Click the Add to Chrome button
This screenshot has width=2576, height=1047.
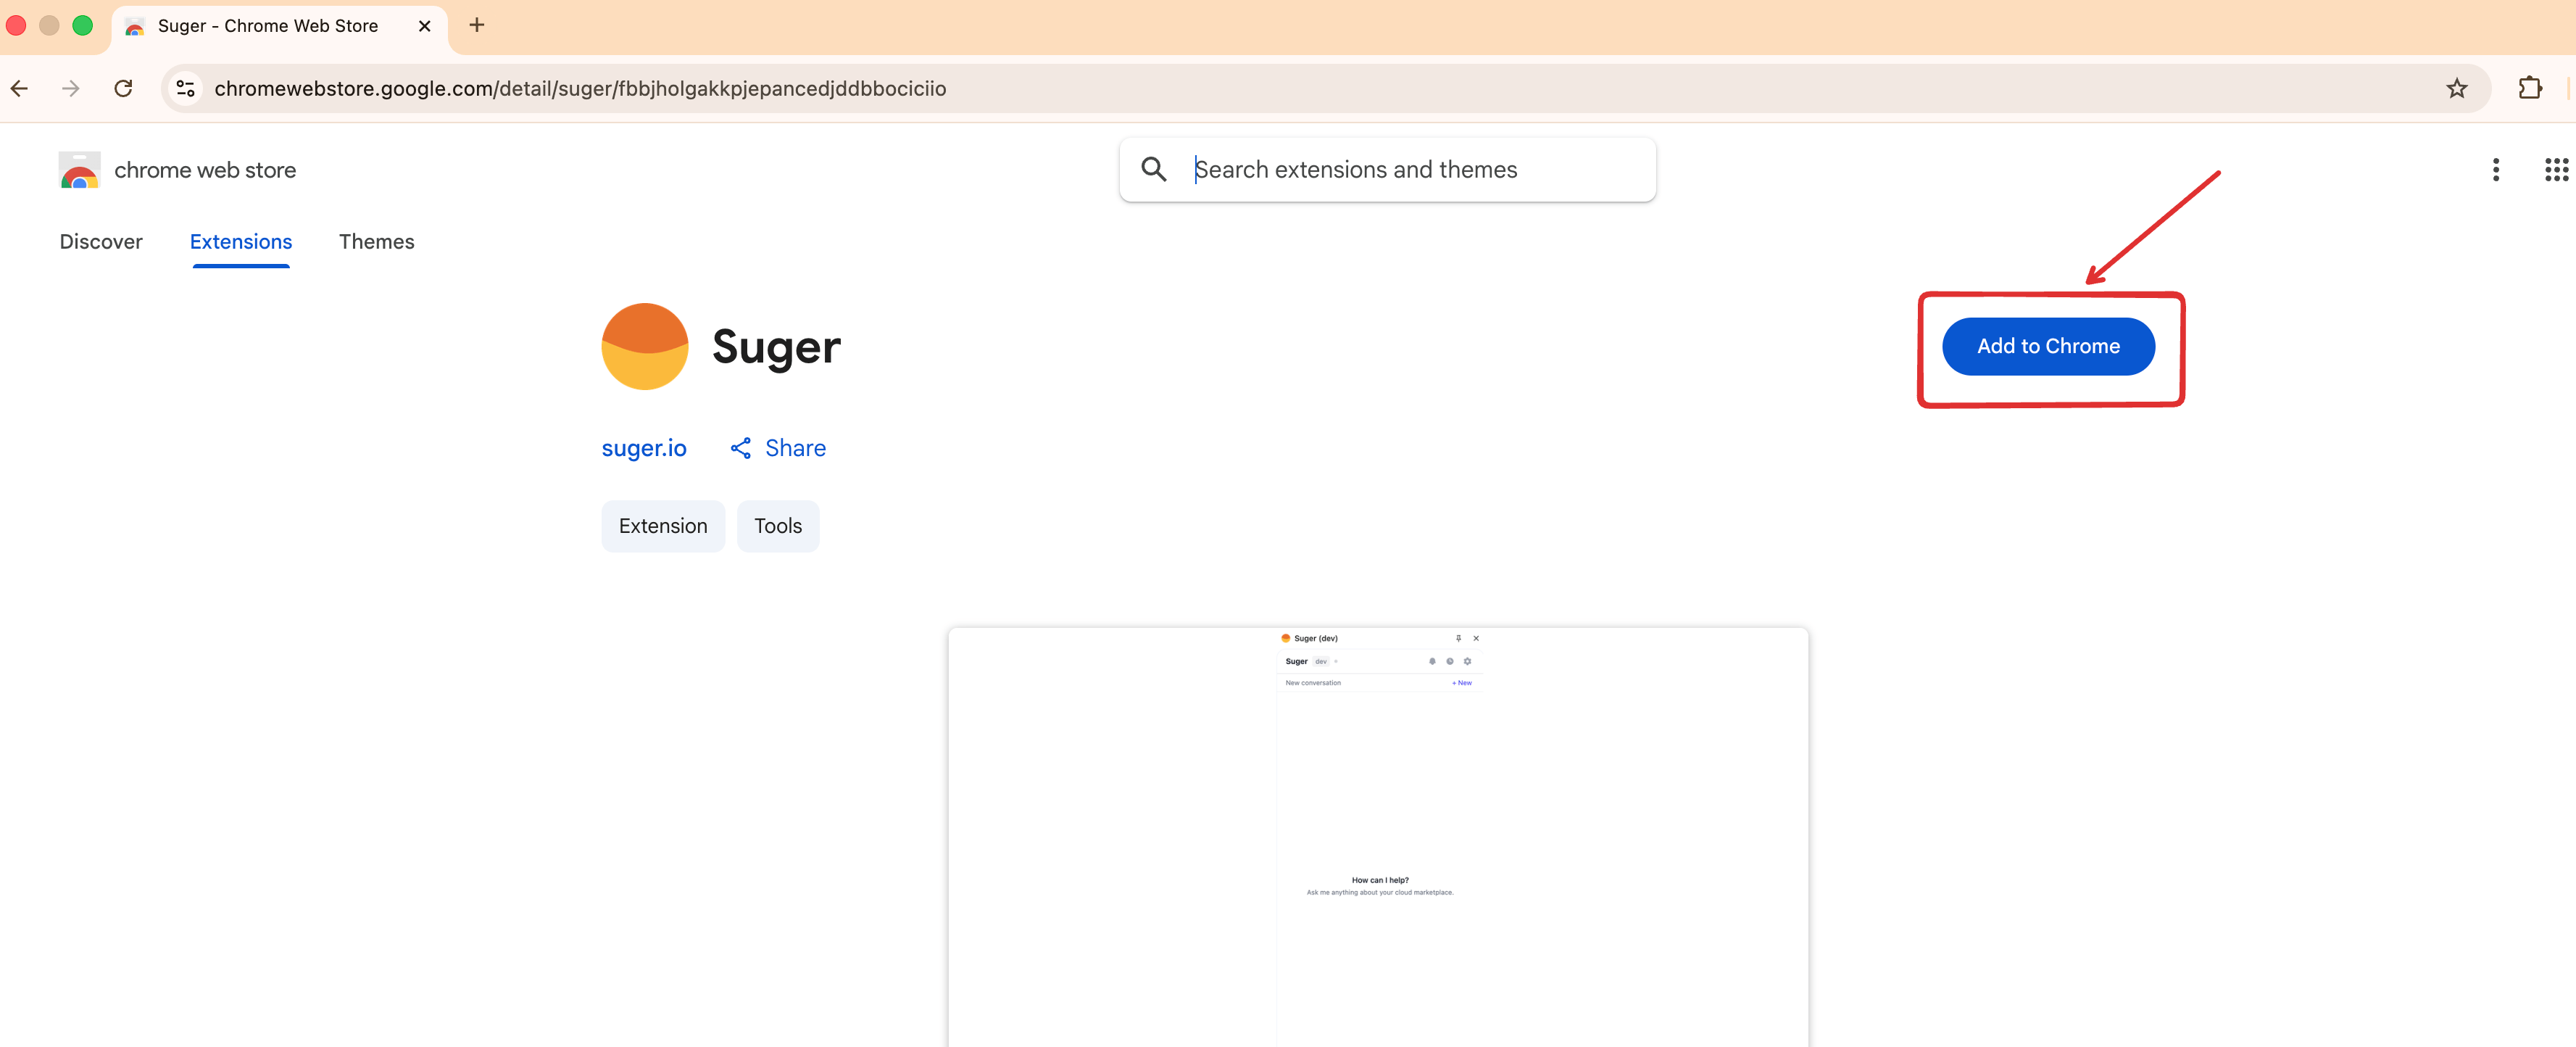click(x=2048, y=346)
